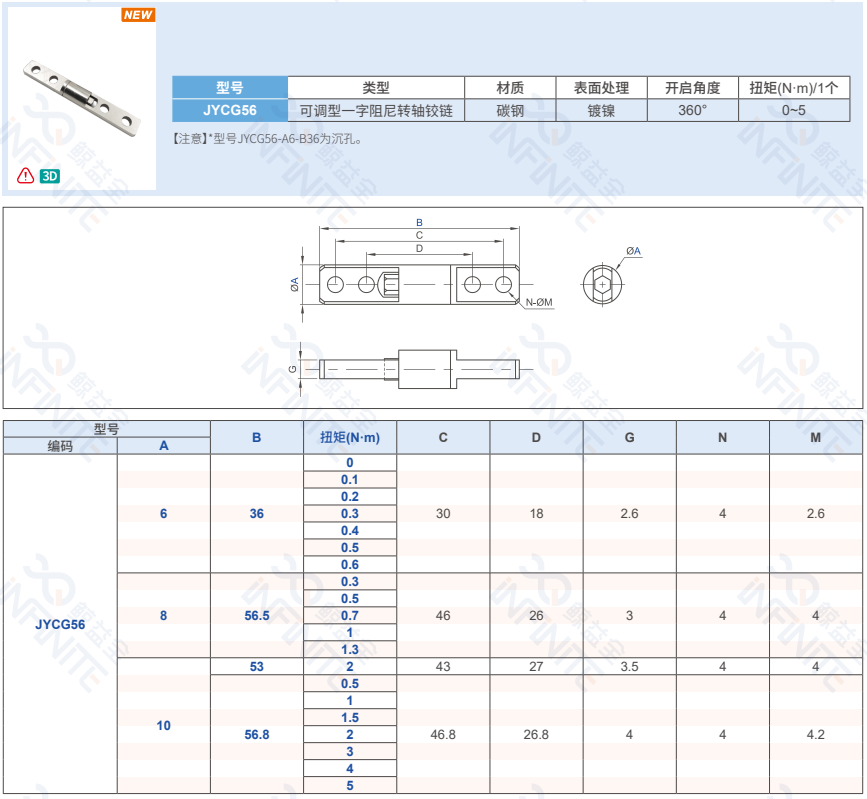
Task: Click the hexagonal end-view diagram of the hinge
Action: tap(603, 284)
